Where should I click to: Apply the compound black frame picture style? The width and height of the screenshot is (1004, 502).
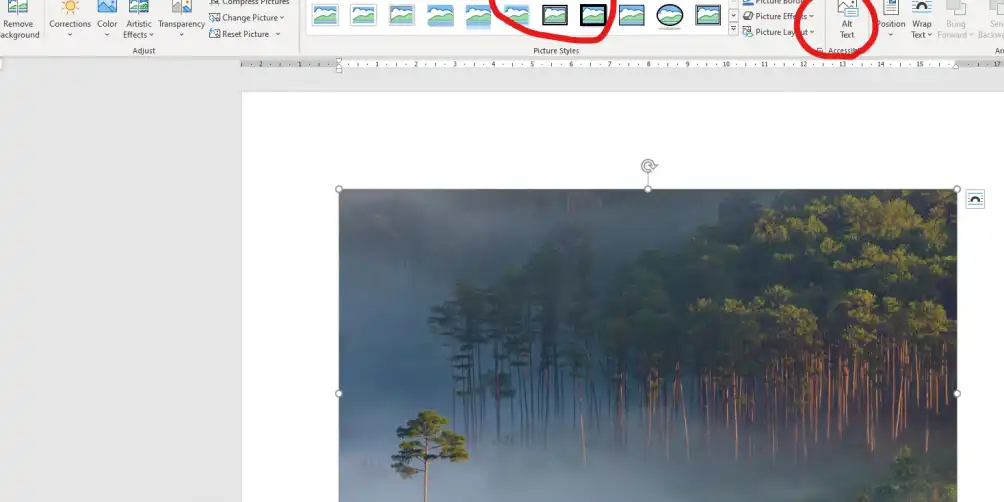click(708, 15)
